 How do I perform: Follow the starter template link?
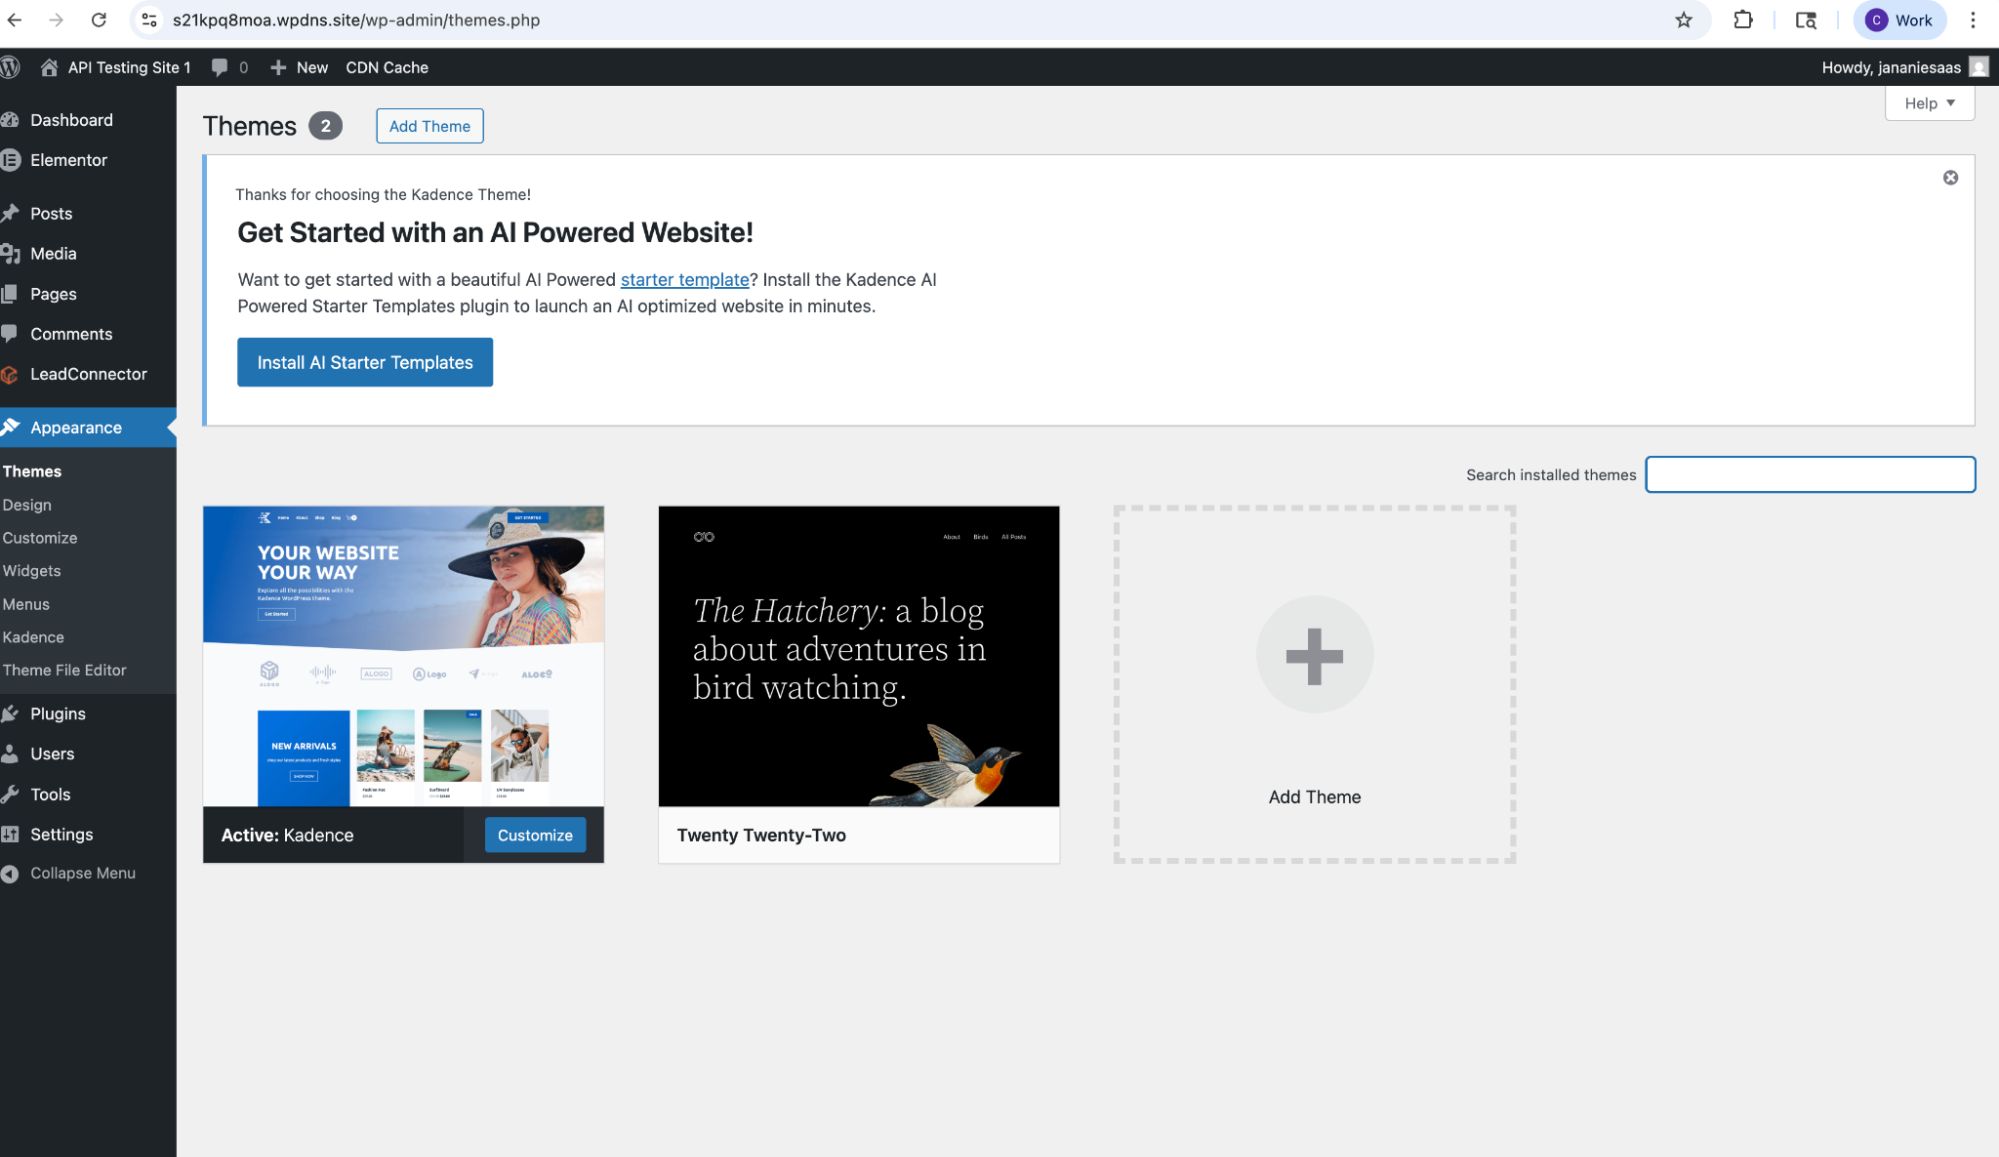pyautogui.click(x=685, y=280)
